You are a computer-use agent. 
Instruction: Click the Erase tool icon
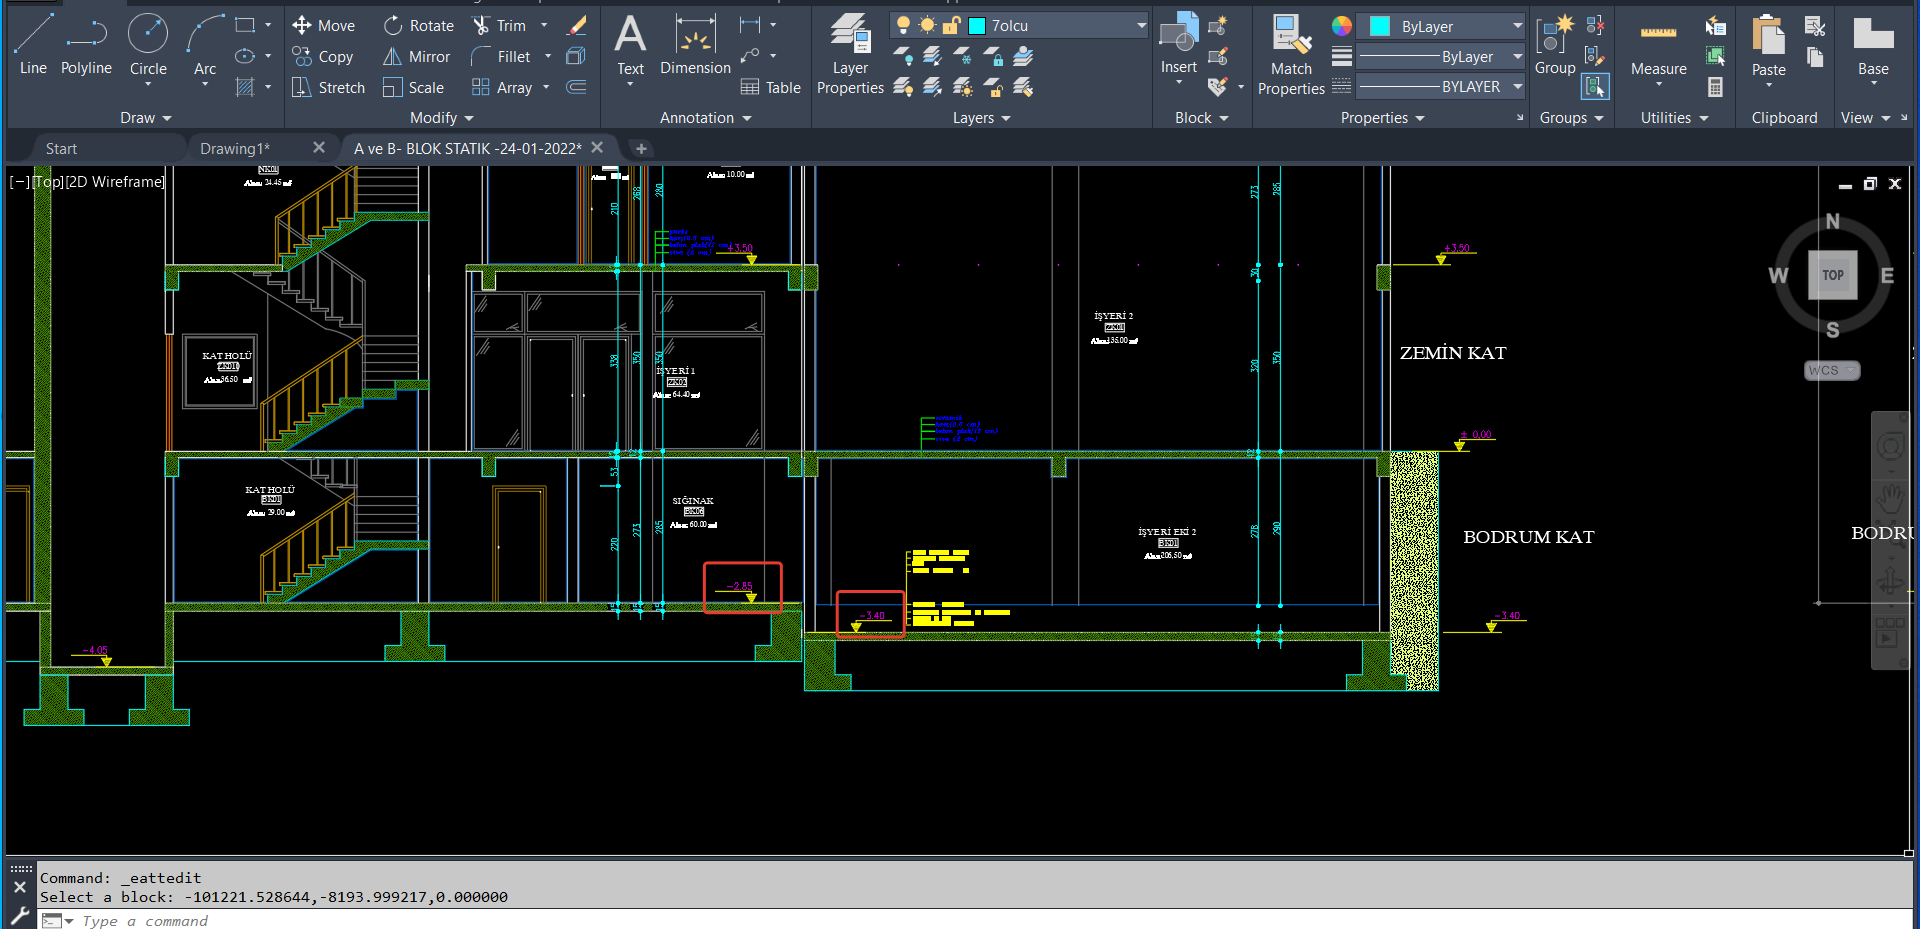[577, 25]
